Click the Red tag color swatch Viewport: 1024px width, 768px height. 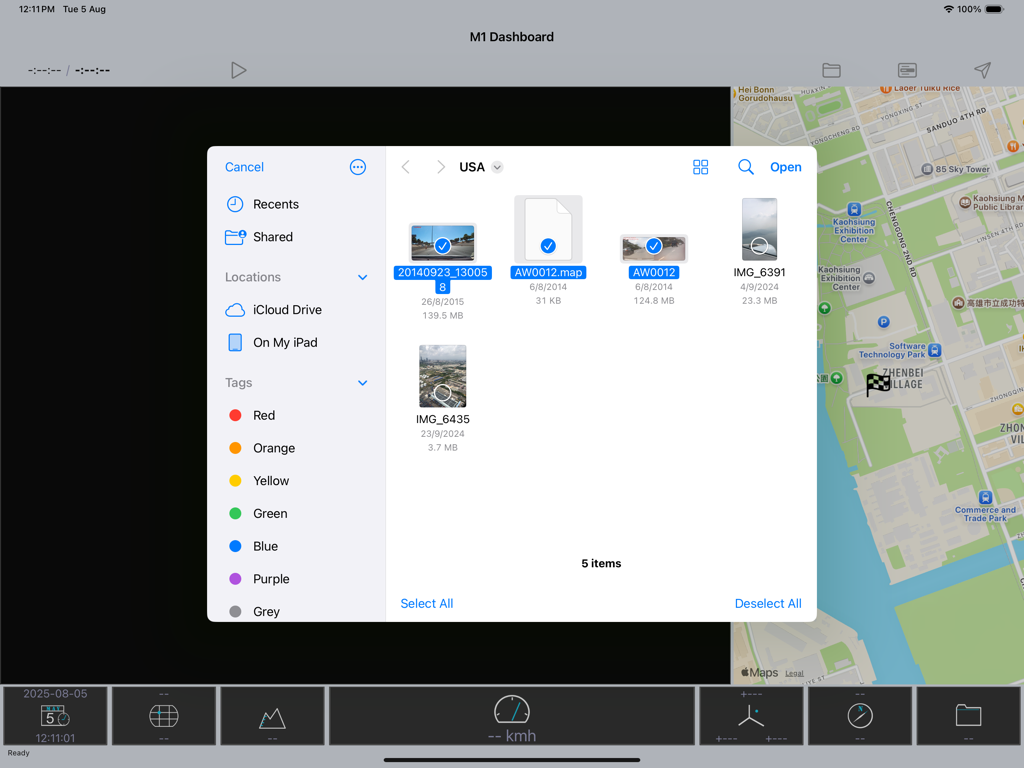pyautogui.click(x=238, y=415)
